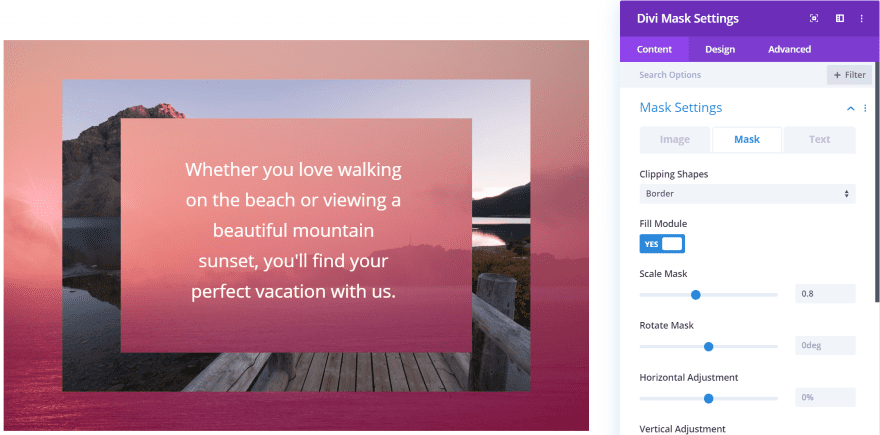Click the Mask Settings heading
Screen dimensions: 880x435
point(681,107)
